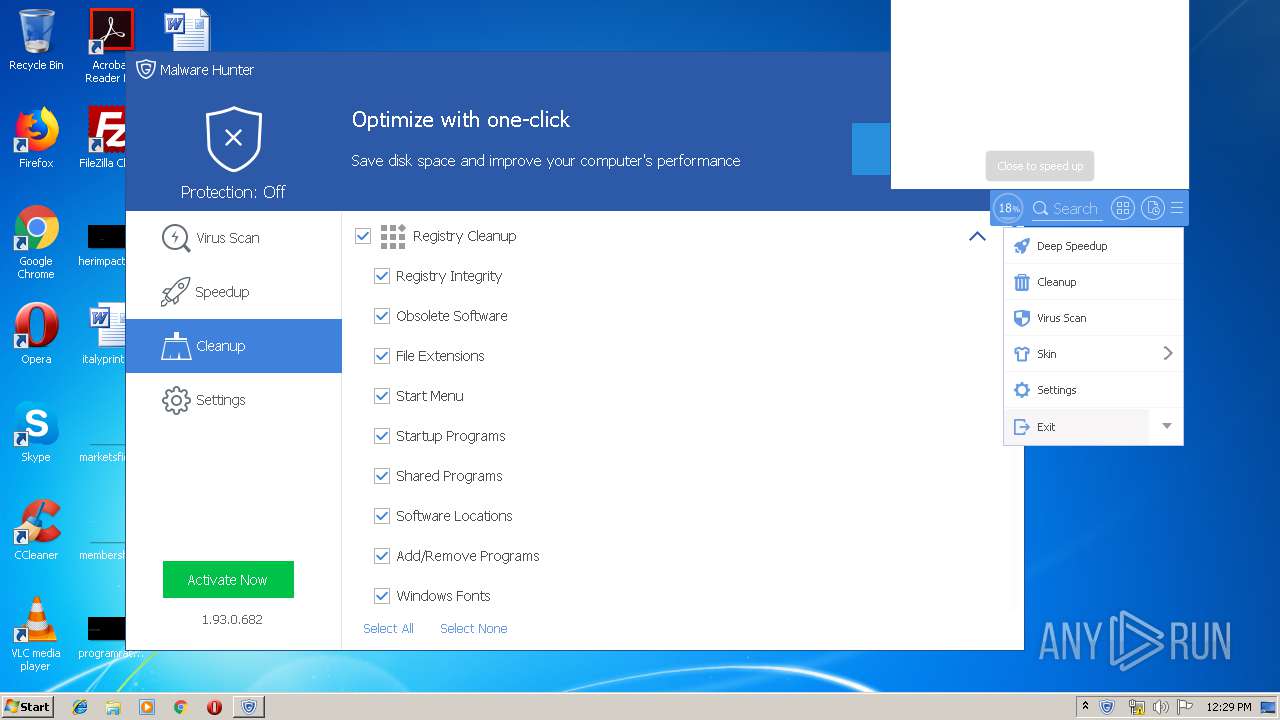
Task: Expand the dropdown arrow next to Exit
Action: 1166,427
